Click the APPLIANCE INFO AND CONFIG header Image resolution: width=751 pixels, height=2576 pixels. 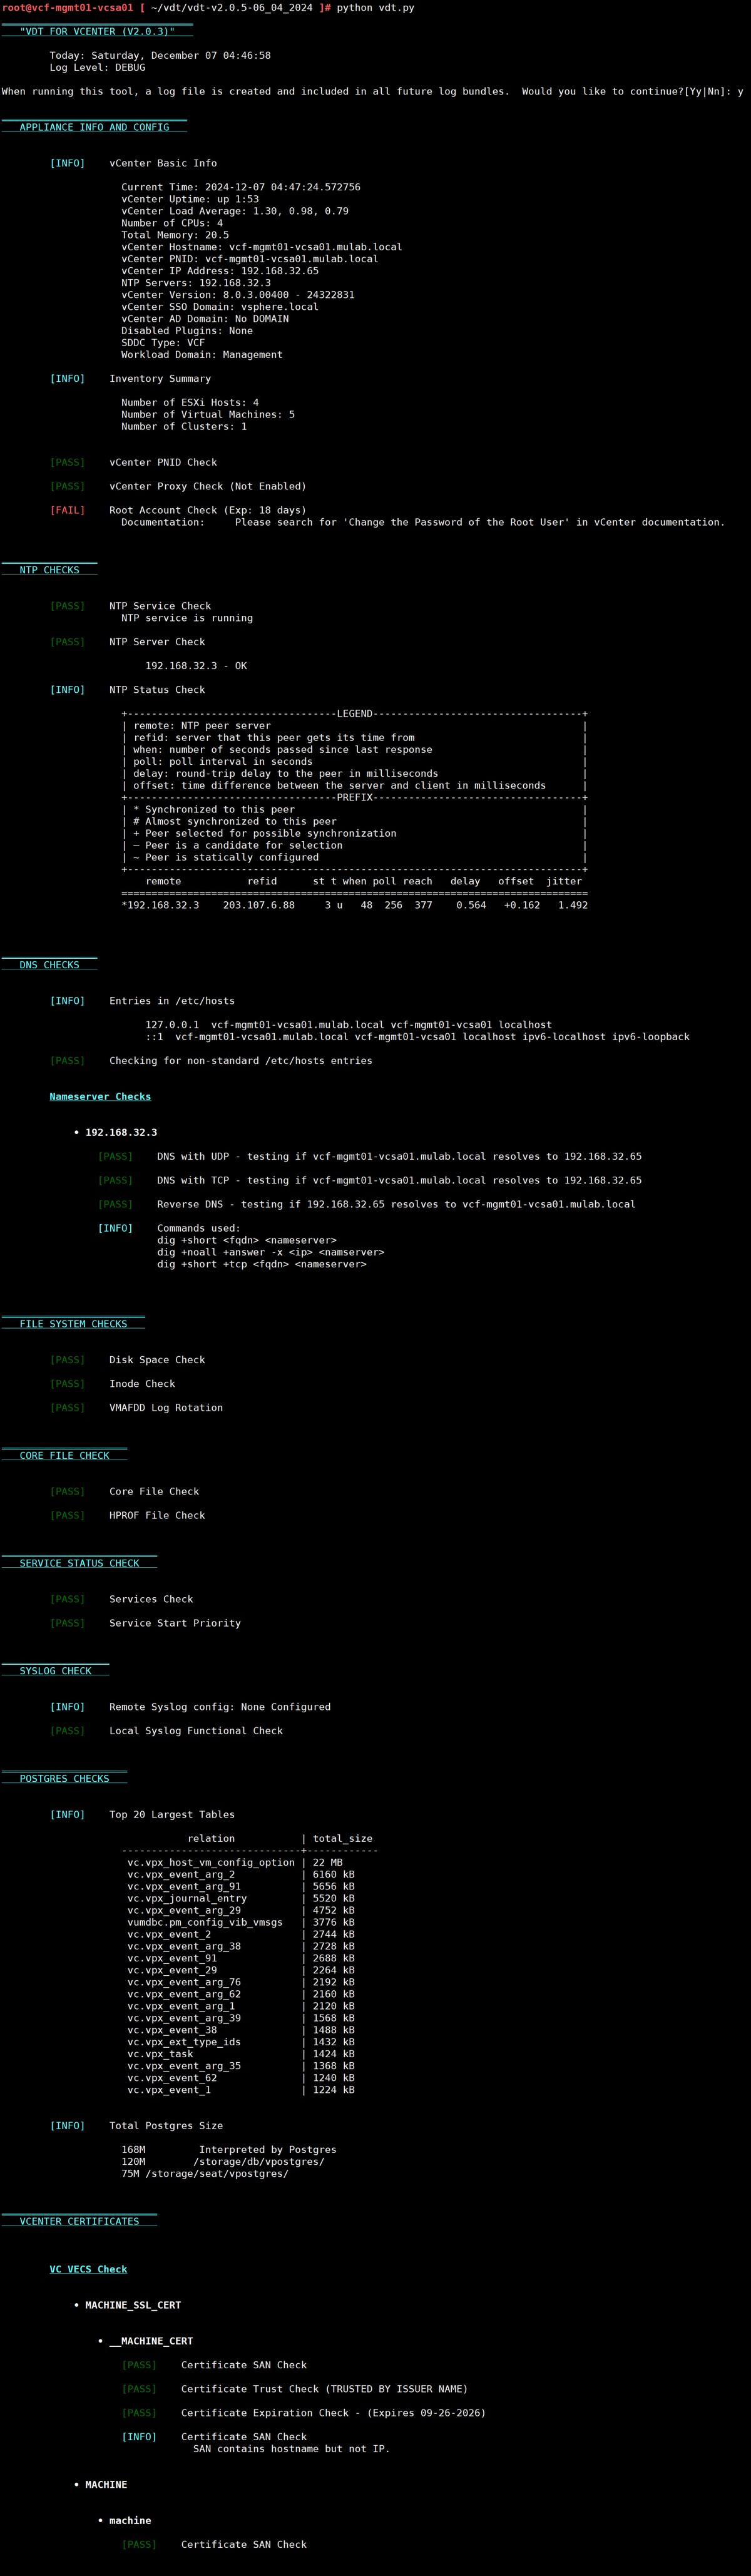94,127
